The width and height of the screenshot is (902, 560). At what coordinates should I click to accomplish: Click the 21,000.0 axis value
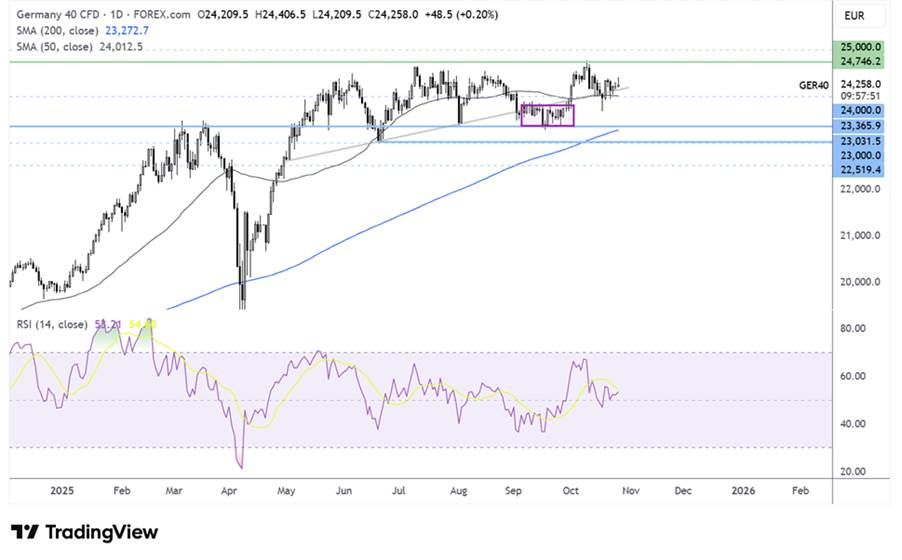tap(860, 235)
